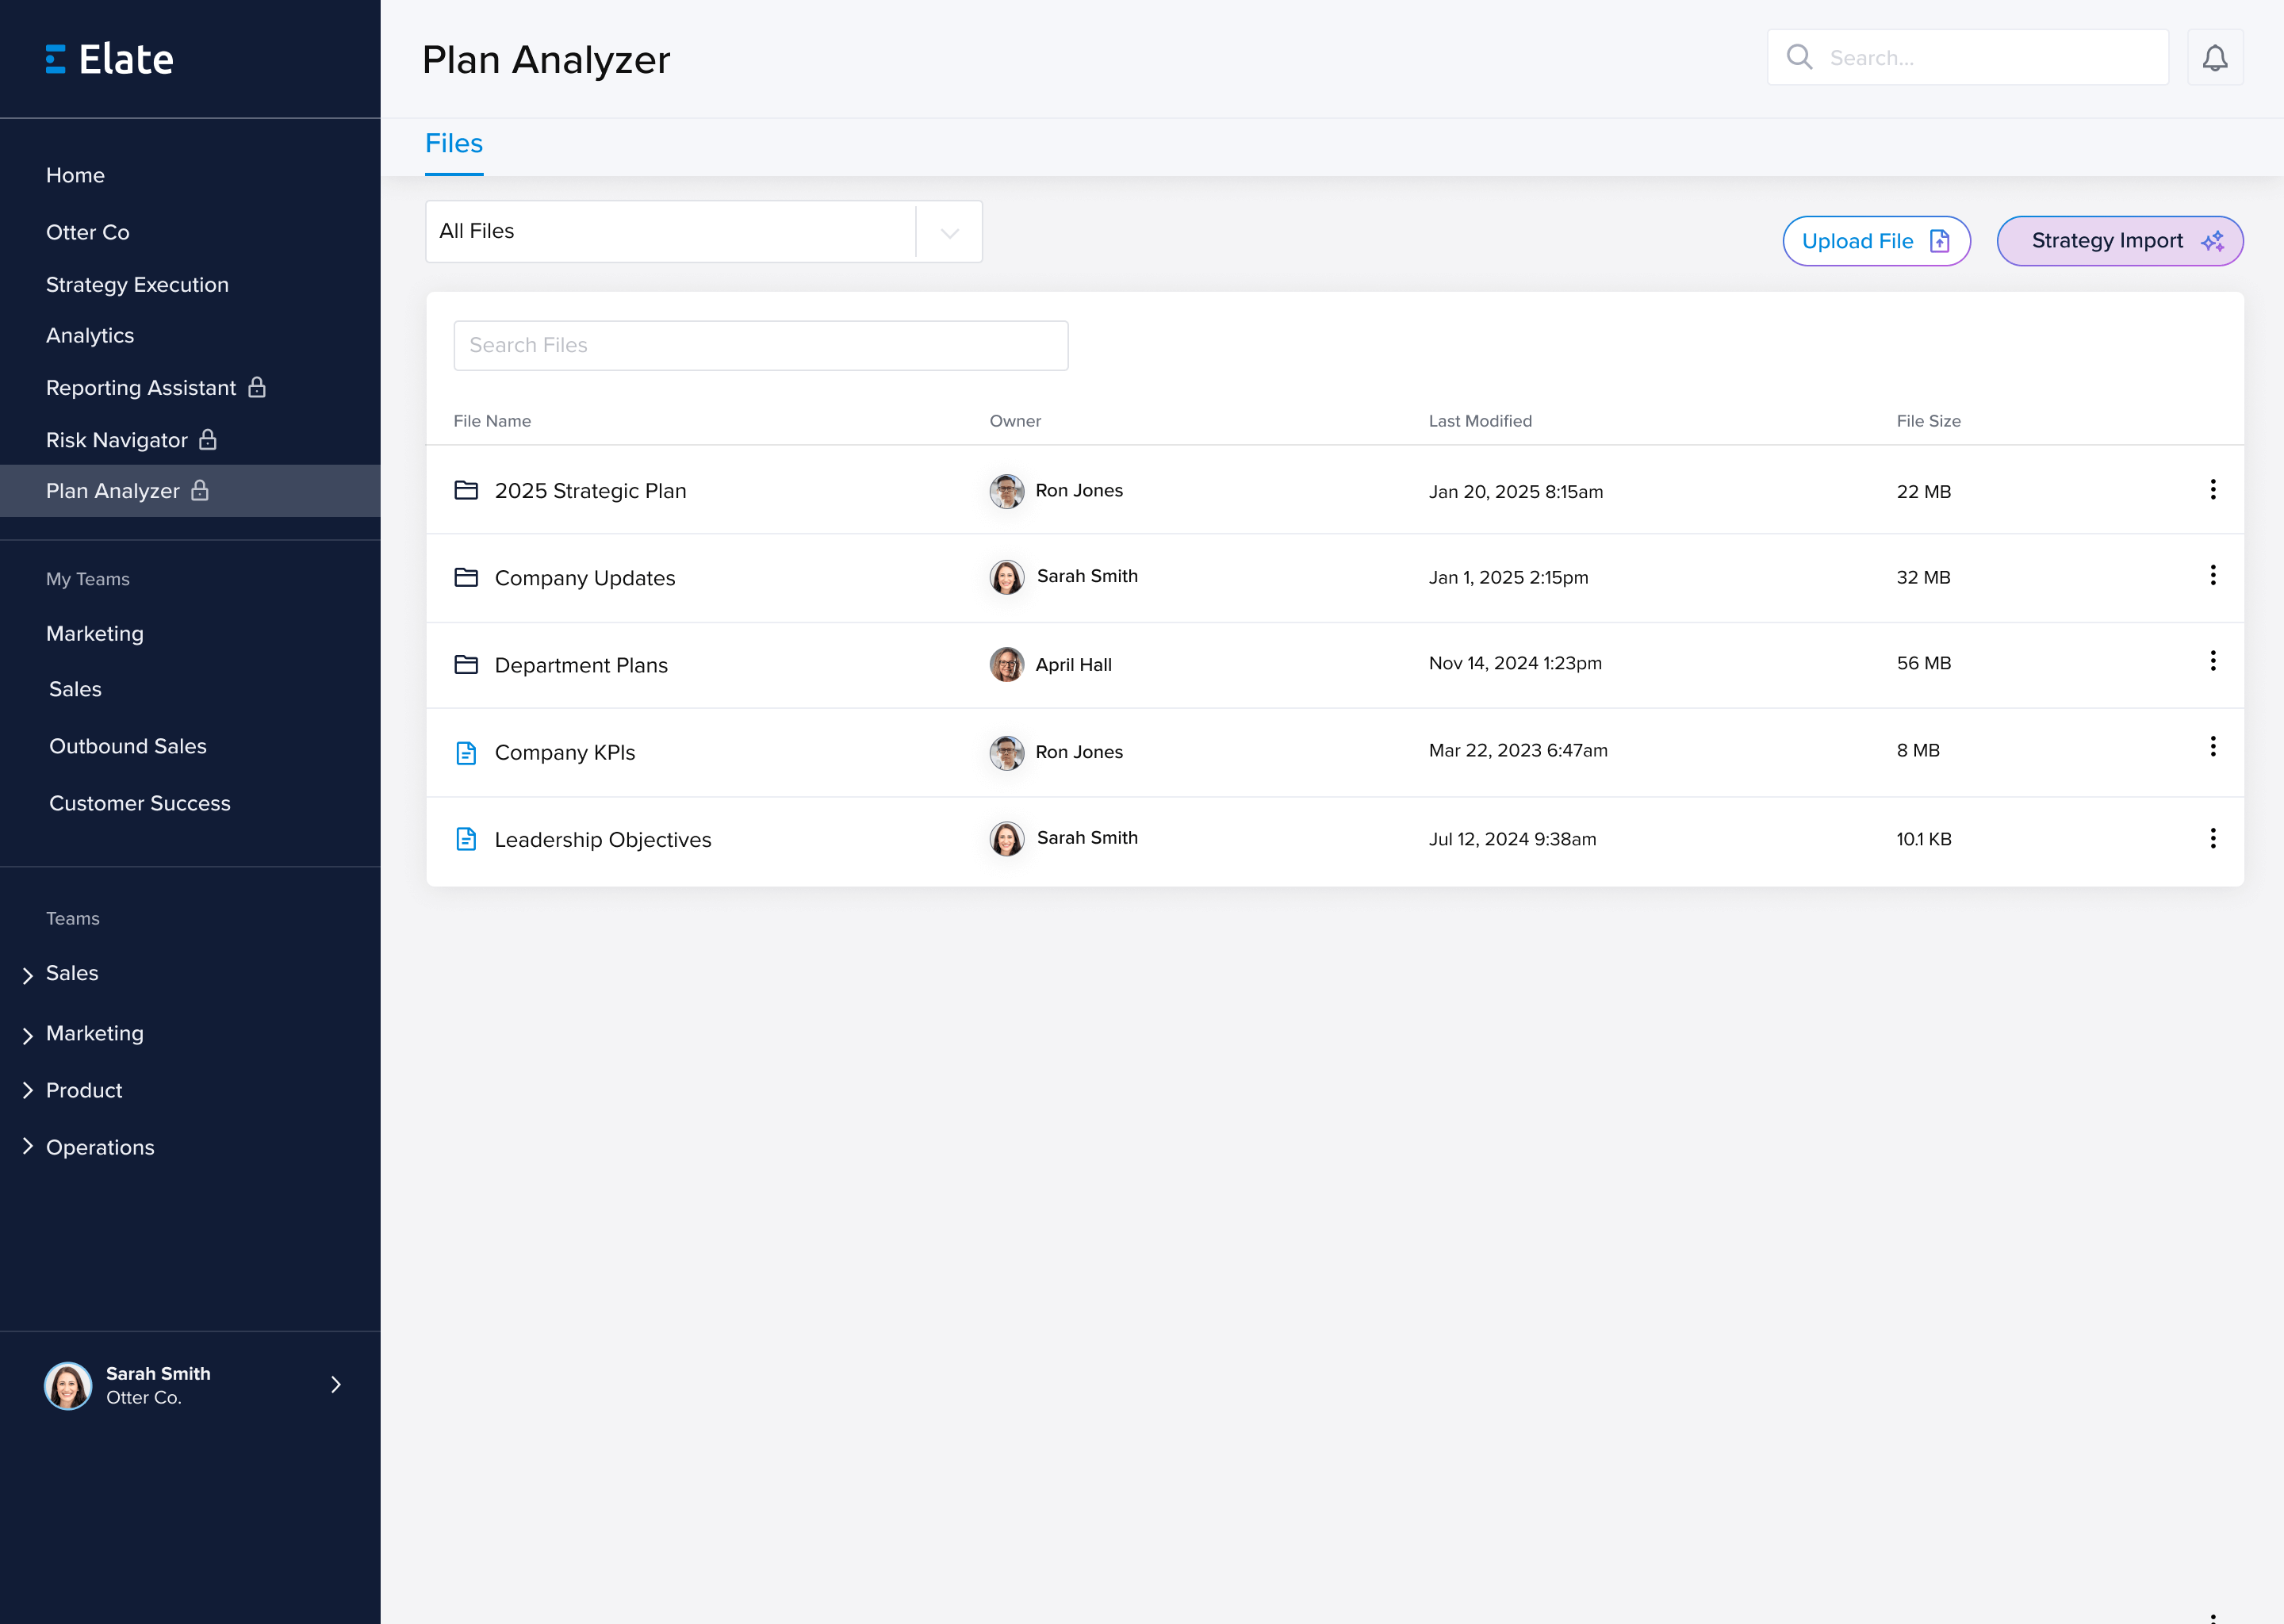
Task: Sort by Last Modified column header
Action: (x=1479, y=421)
